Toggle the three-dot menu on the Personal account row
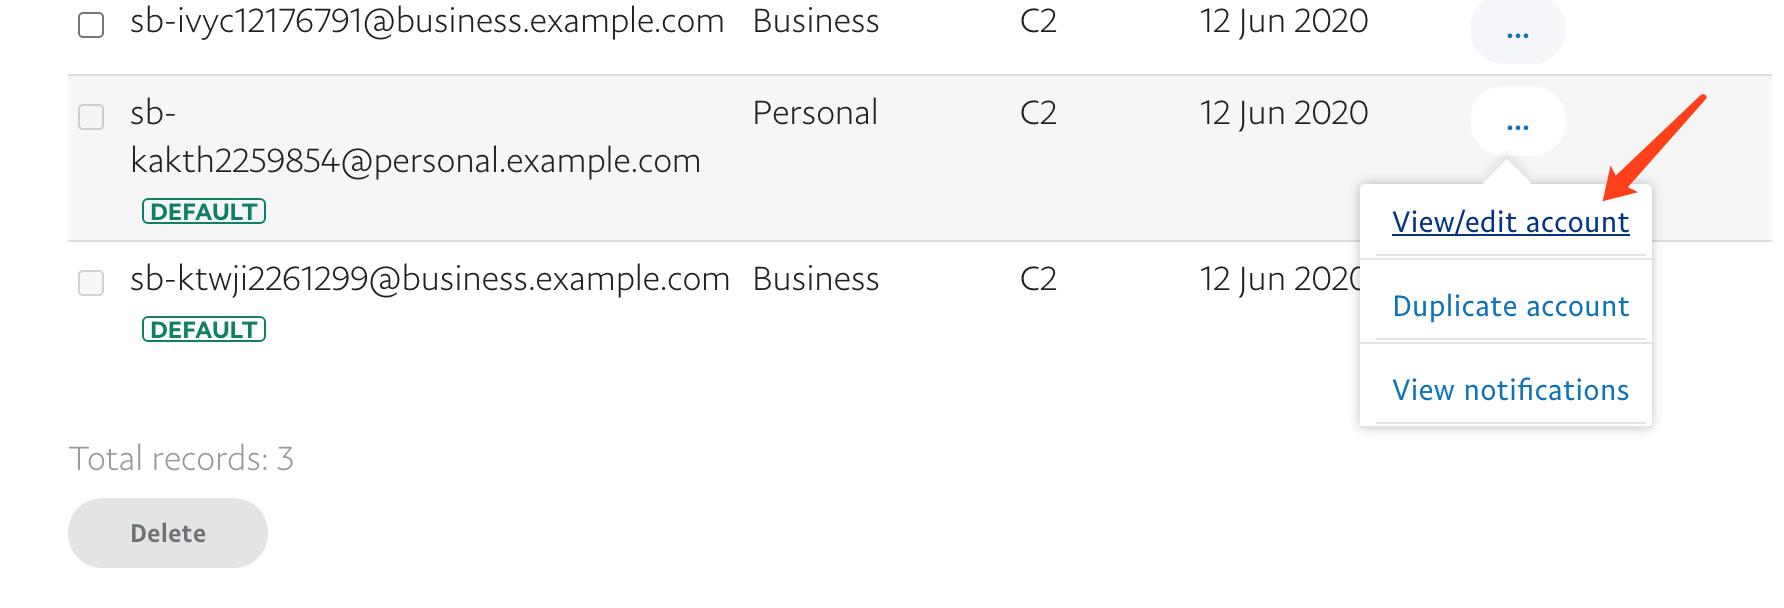The width and height of the screenshot is (1784, 608). point(1517,124)
